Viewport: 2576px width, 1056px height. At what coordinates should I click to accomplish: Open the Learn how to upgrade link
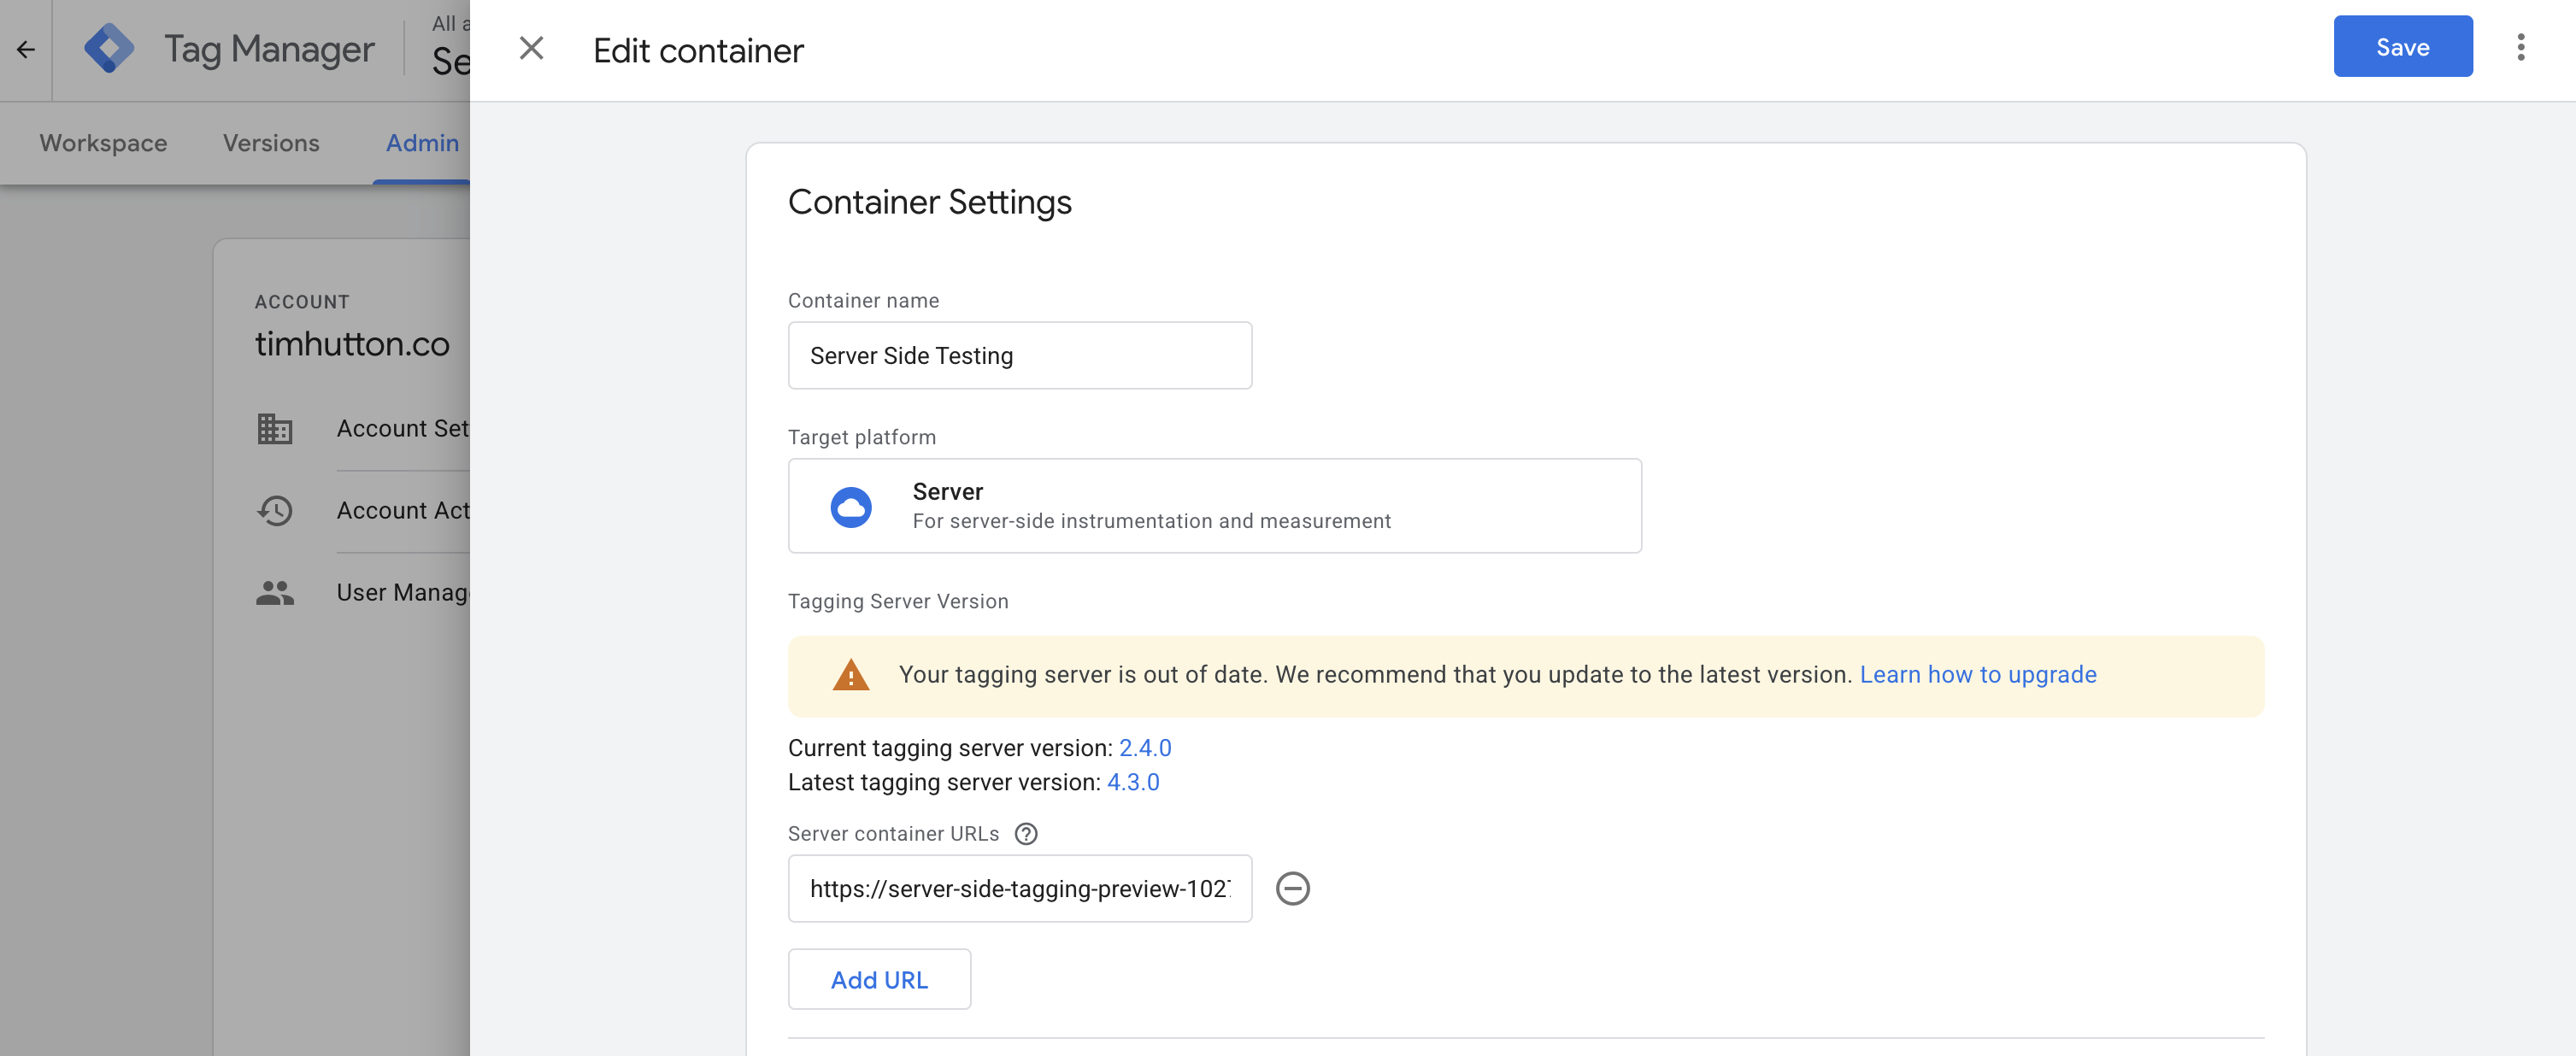(x=1977, y=675)
